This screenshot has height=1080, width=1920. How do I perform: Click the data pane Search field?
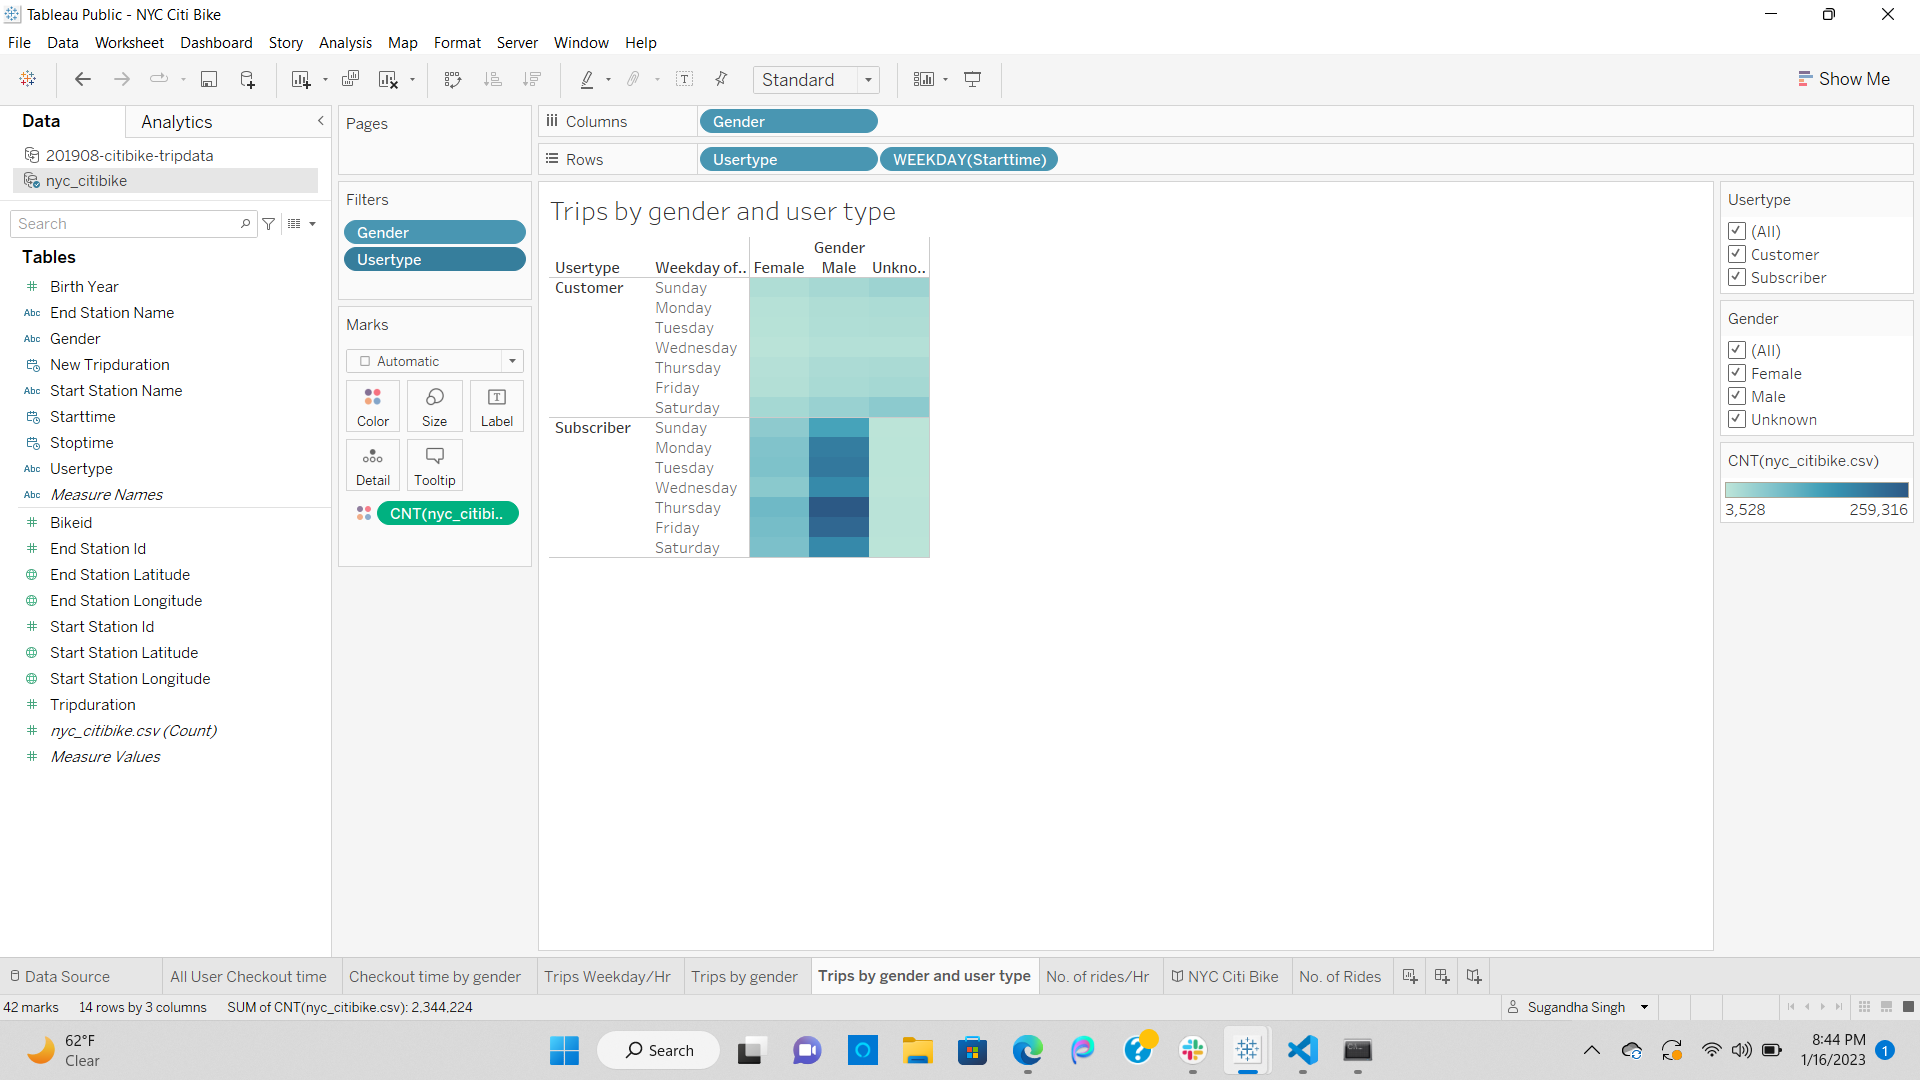(133, 224)
